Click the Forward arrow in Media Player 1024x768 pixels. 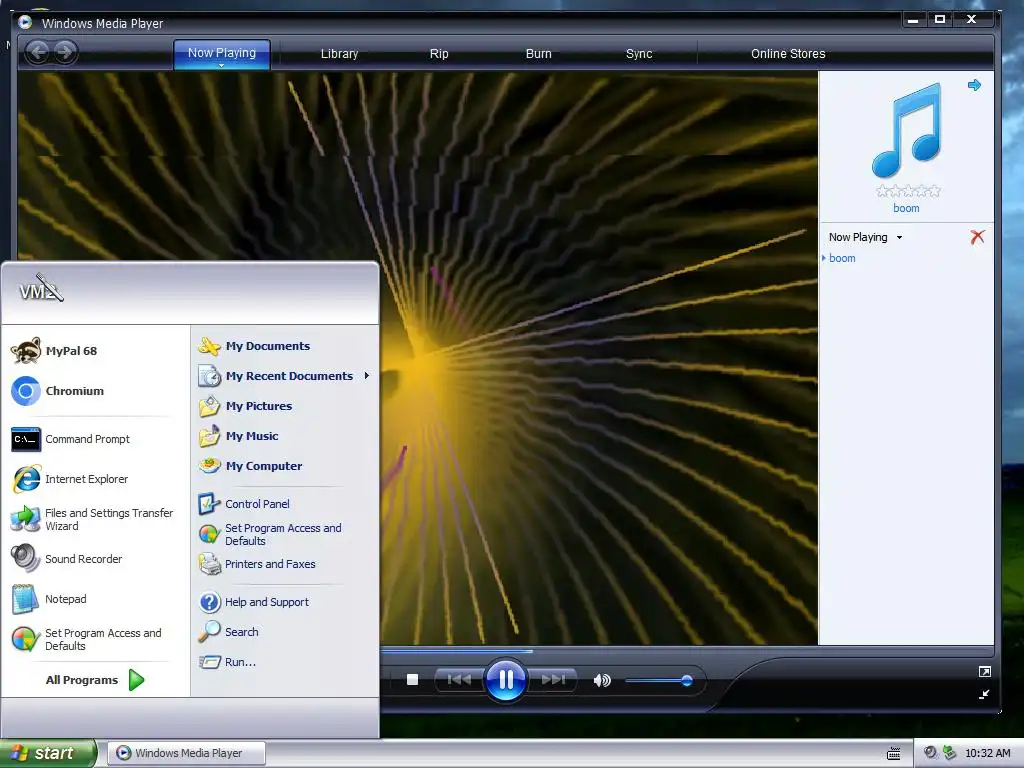[x=65, y=52]
